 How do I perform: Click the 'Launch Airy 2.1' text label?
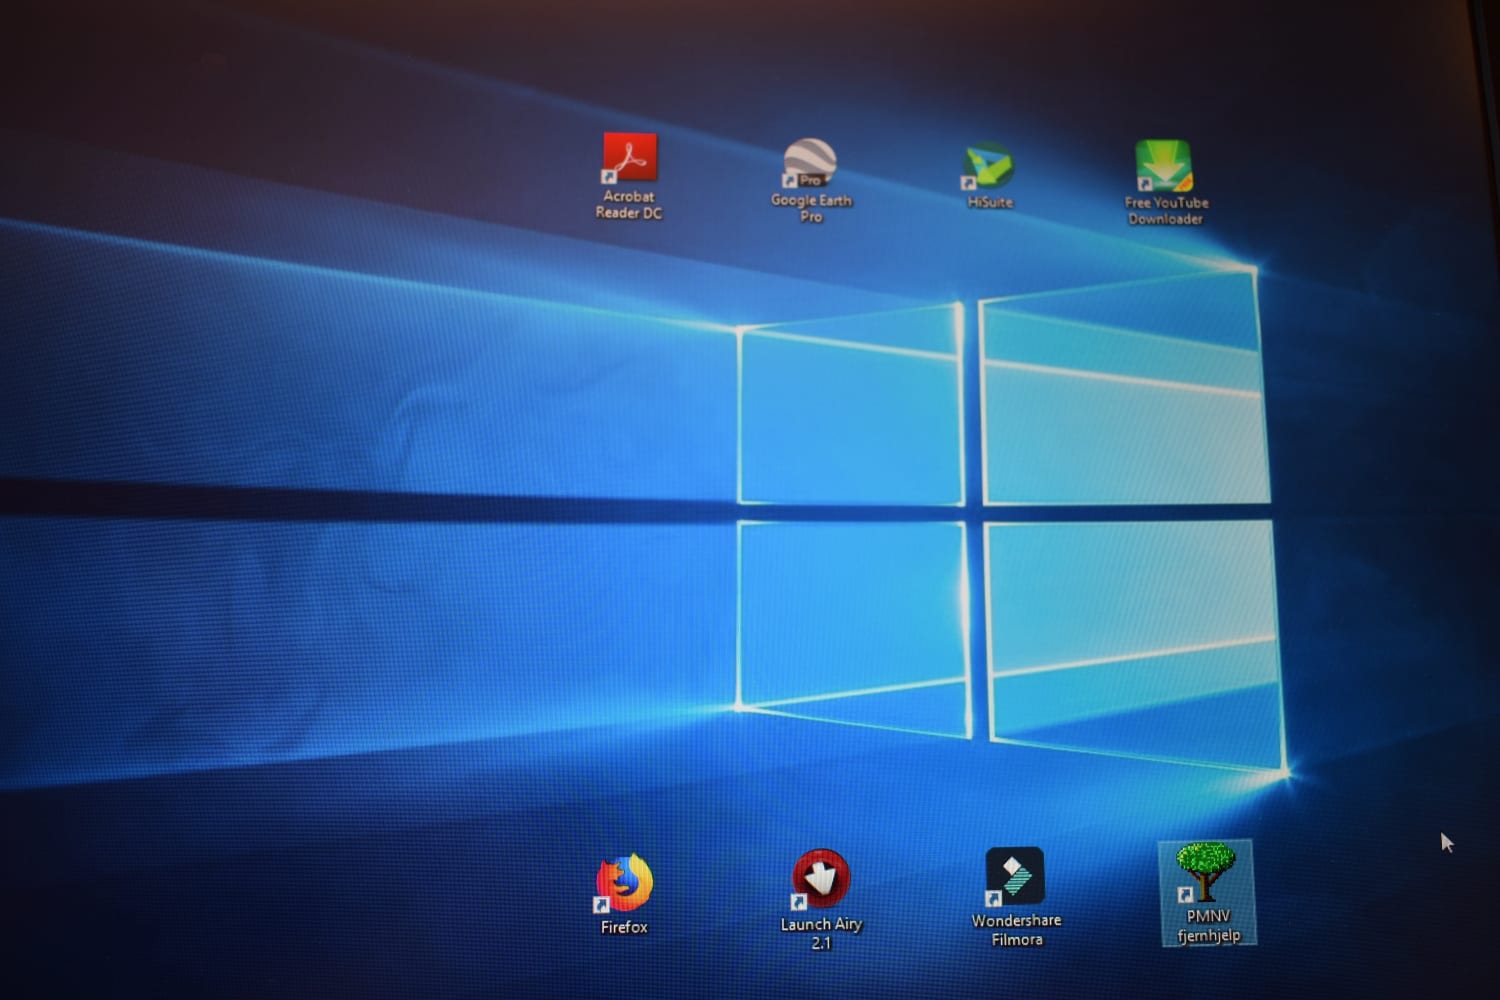[821, 933]
